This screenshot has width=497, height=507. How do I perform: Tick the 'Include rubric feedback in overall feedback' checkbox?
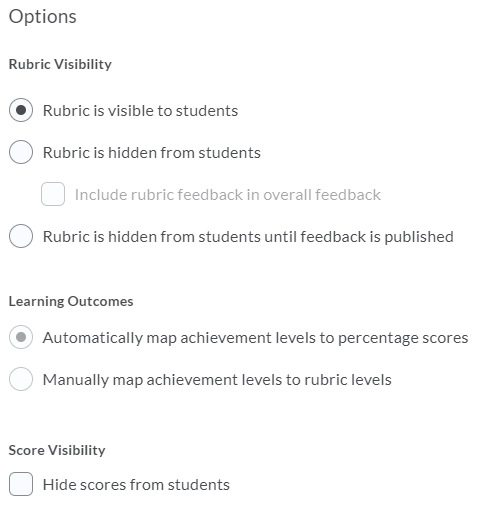53,194
